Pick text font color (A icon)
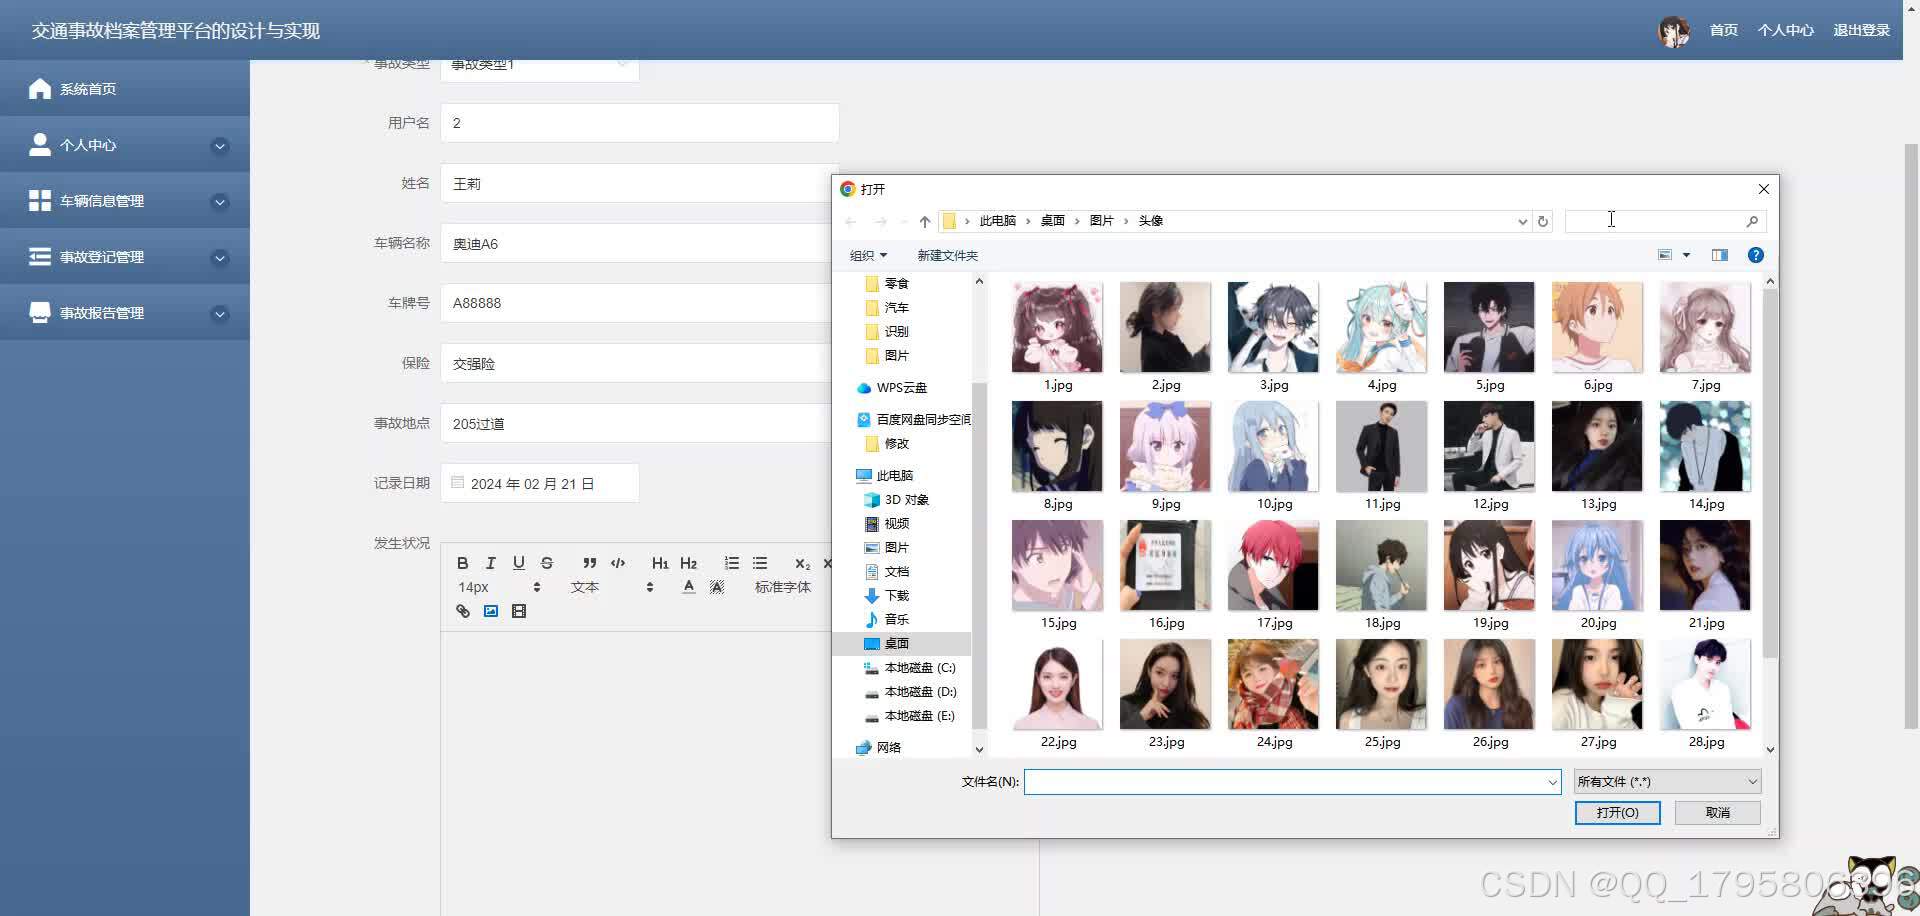Image resolution: width=1920 pixels, height=916 pixels. click(688, 587)
